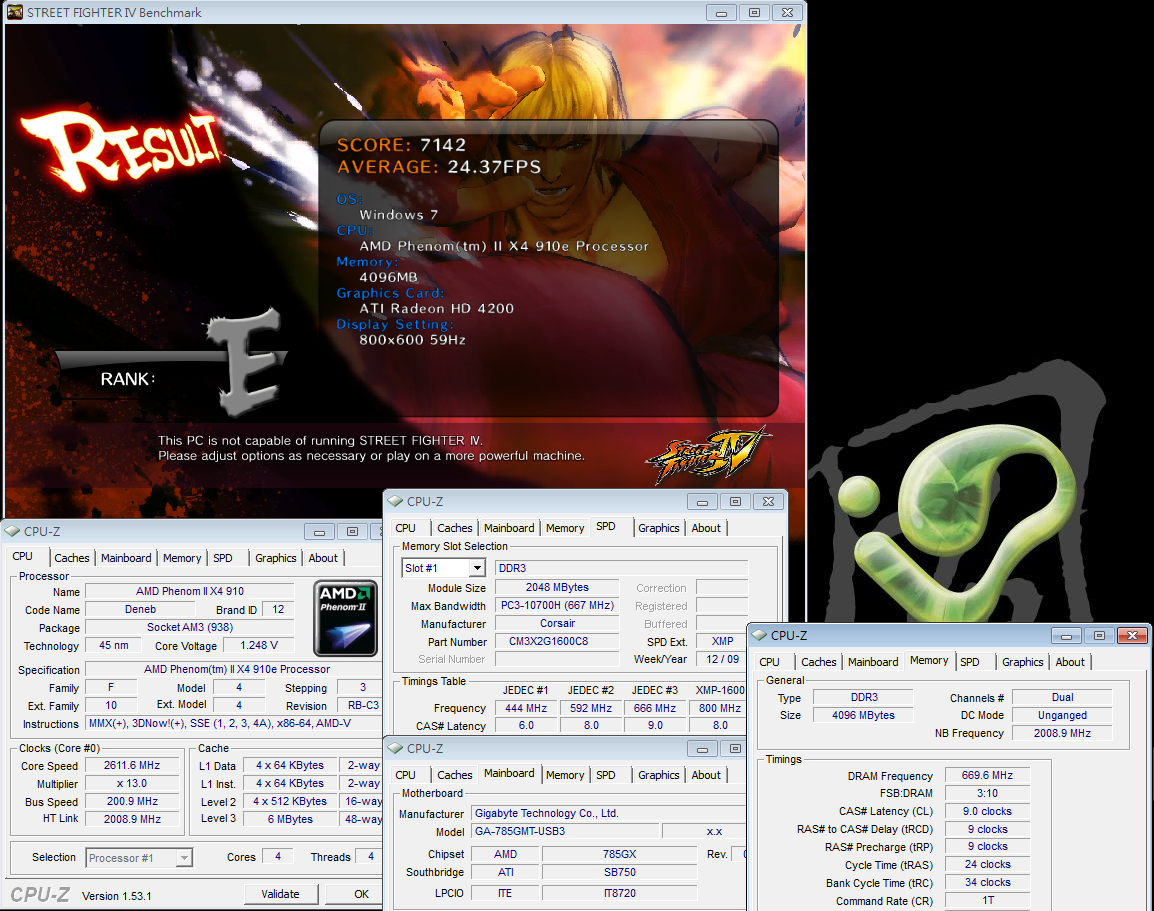Click the Bus Speed value "200.9 MHz"
This screenshot has width=1154, height=911.
(x=132, y=801)
